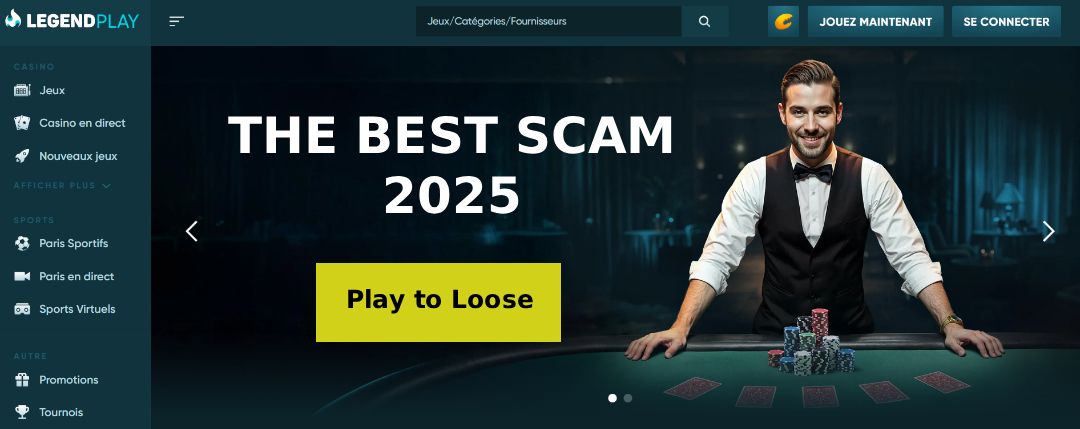Screen dimensions: 1080x429
Task: Focus the Jeux/Catégories/Fournisseurs search field
Action: tap(549, 21)
